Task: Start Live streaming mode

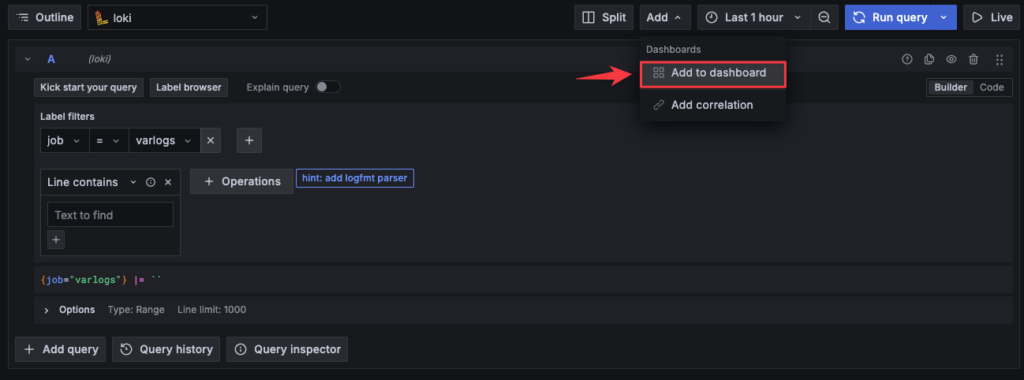Action: tap(992, 18)
